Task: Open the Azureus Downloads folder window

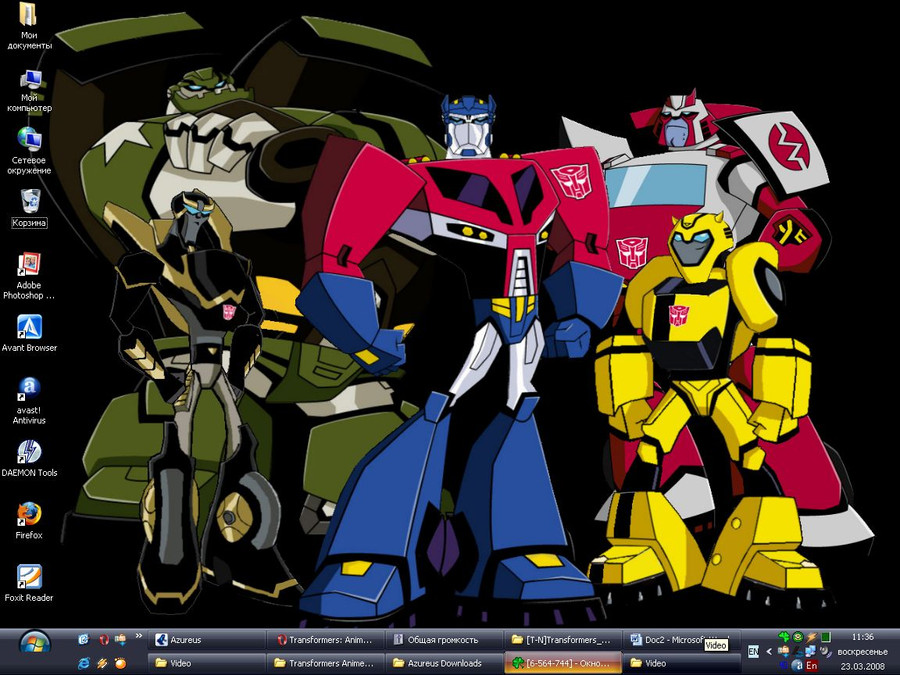Action: (444, 663)
